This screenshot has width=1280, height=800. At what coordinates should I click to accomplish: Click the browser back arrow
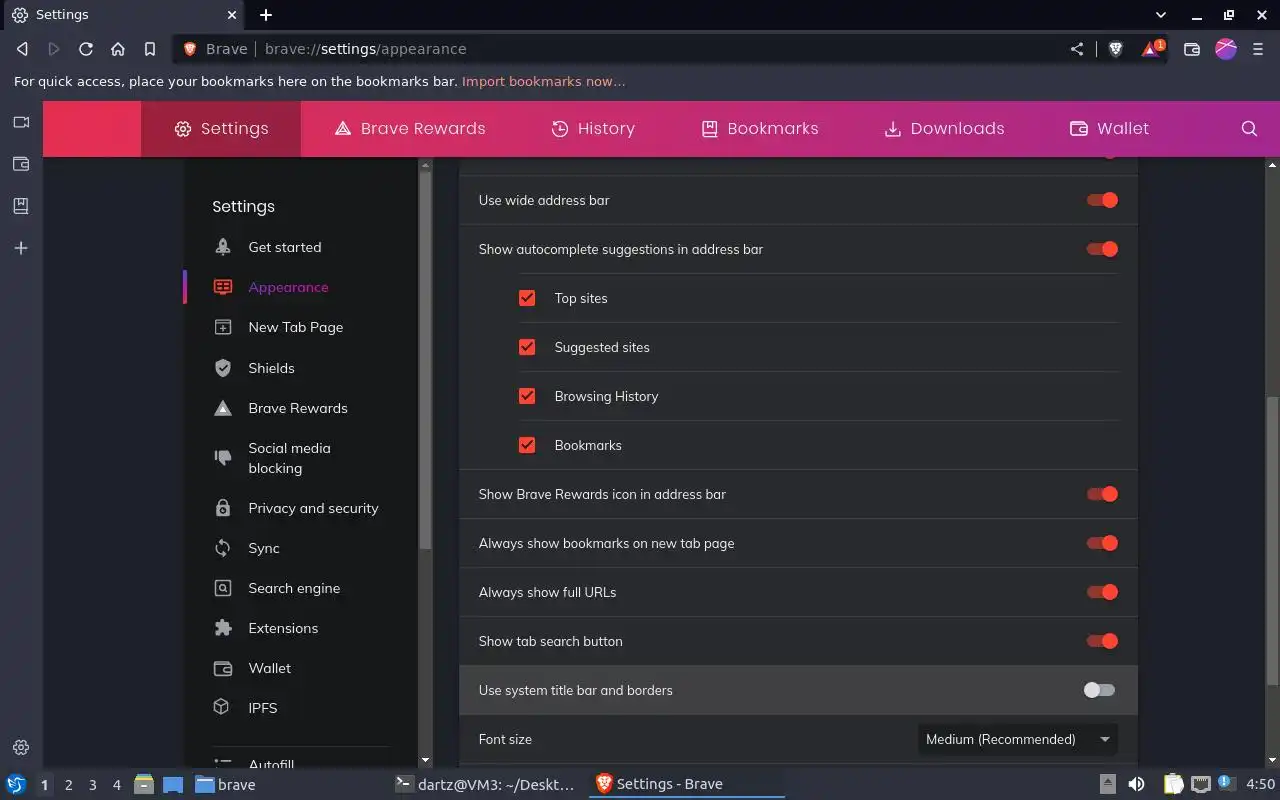pyautogui.click(x=22, y=49)
